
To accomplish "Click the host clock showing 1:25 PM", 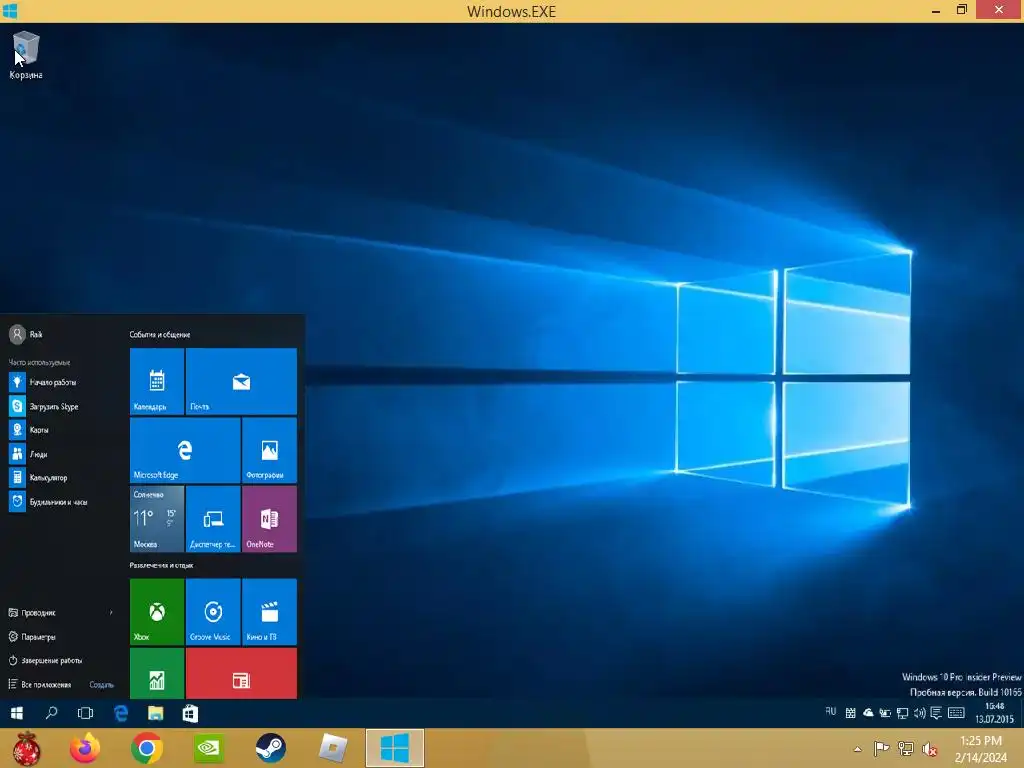I will tap(981, 749).
